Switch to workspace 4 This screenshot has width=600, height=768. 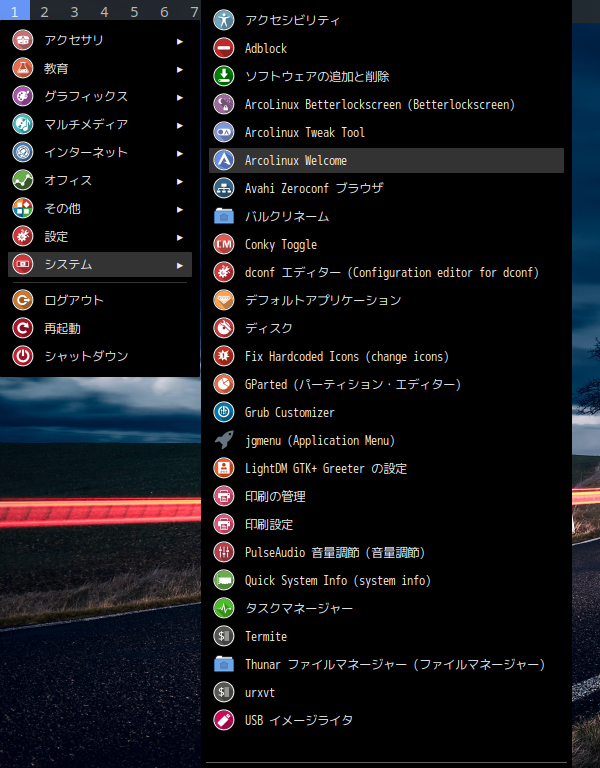(104, 11)
